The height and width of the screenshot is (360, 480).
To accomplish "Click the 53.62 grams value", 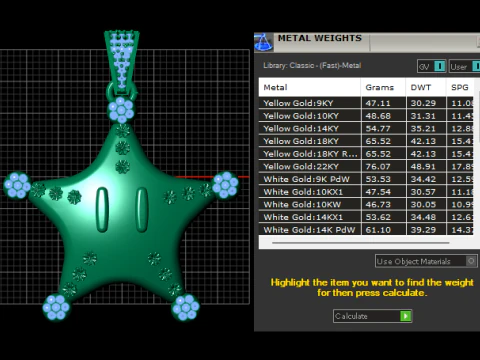I will point(378,217).
